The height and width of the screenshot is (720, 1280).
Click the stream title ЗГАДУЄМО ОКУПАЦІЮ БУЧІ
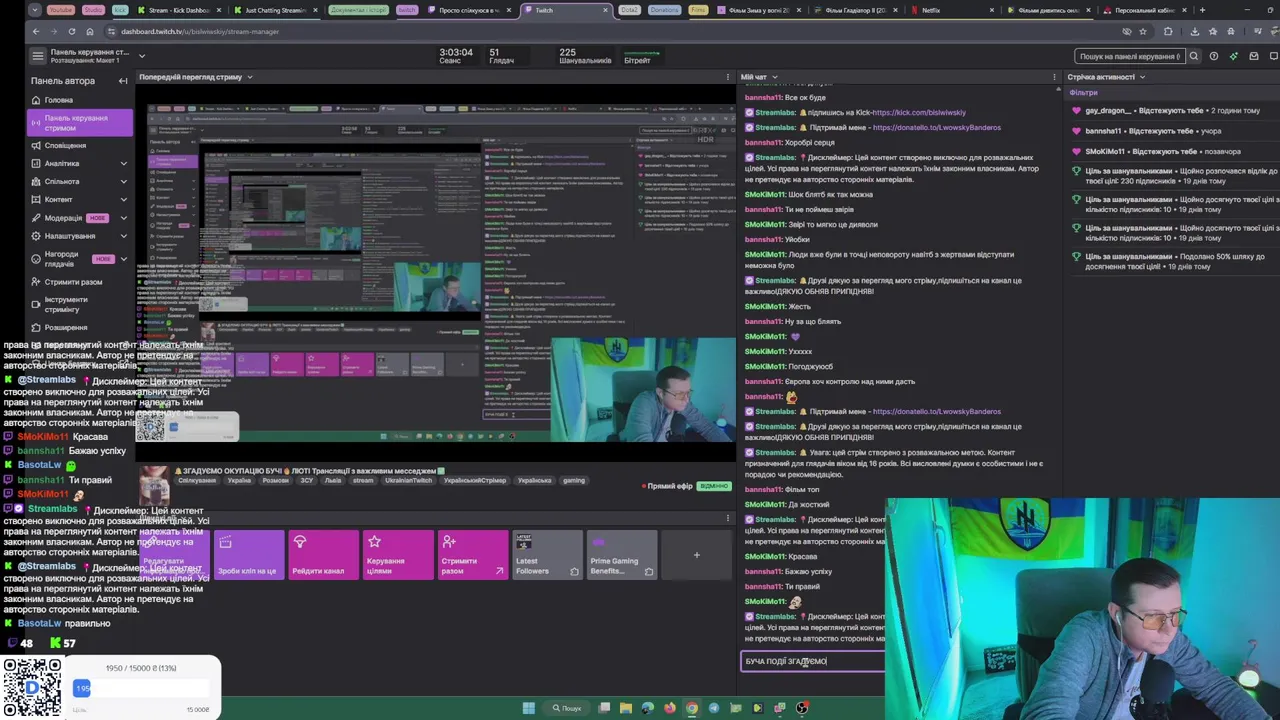coord(310,470)
